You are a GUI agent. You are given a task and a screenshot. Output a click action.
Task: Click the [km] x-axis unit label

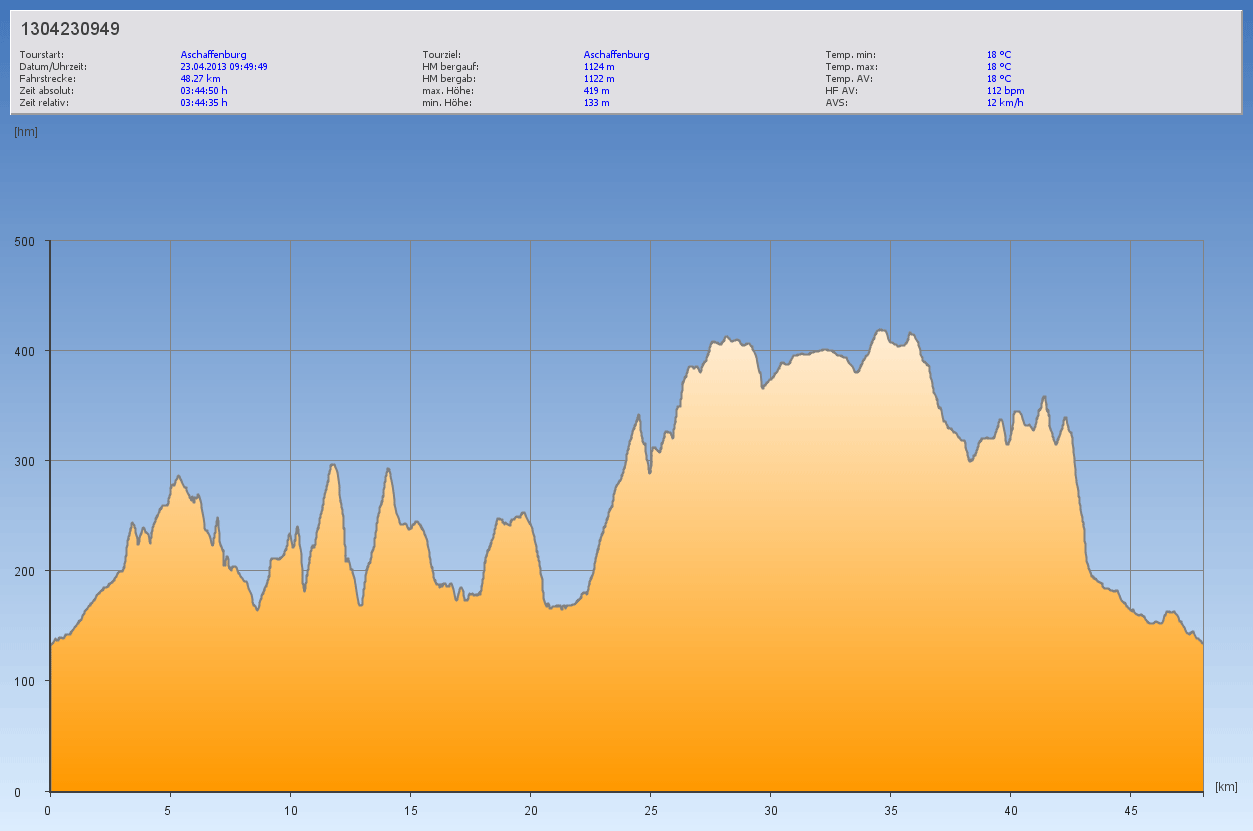point(1226,787)
